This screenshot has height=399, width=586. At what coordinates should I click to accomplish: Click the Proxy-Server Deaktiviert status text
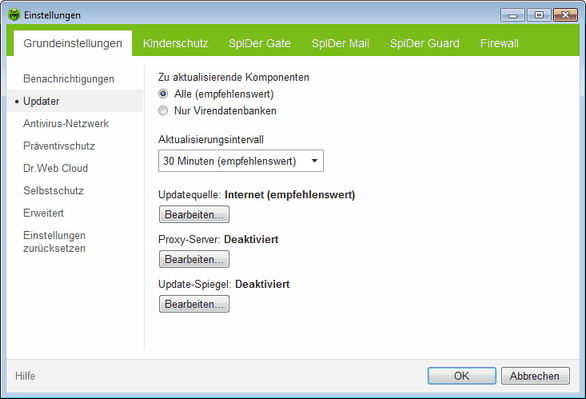click(x=251, y=239)
